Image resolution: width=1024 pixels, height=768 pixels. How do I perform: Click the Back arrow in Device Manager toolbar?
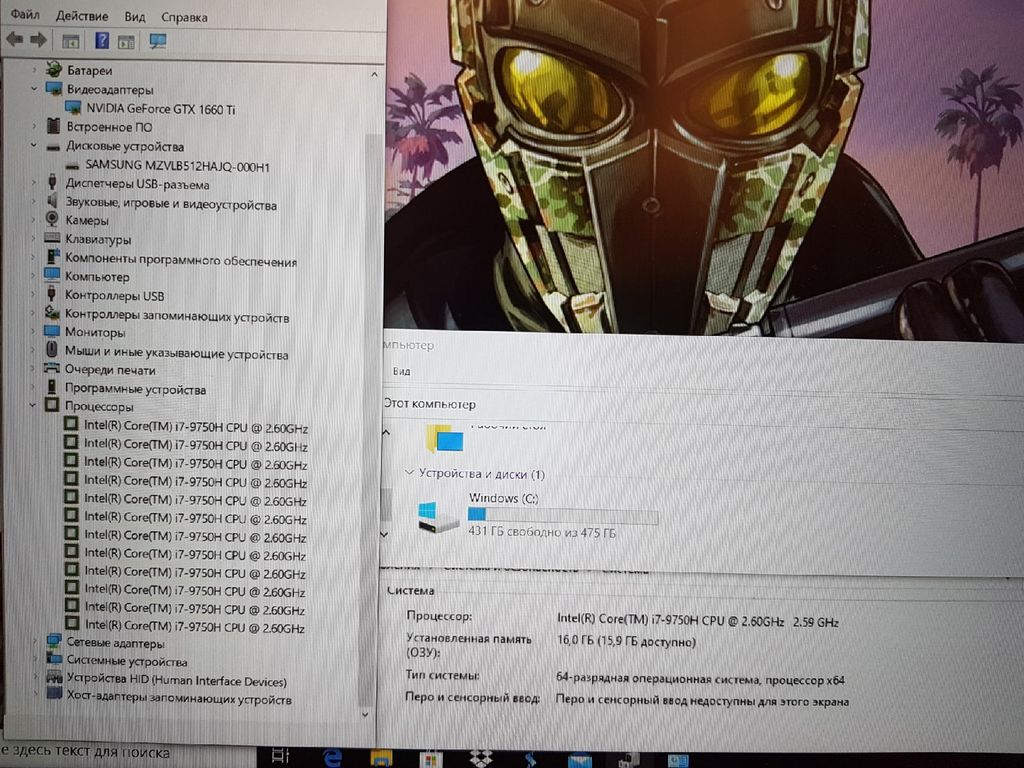coord(14,40)
